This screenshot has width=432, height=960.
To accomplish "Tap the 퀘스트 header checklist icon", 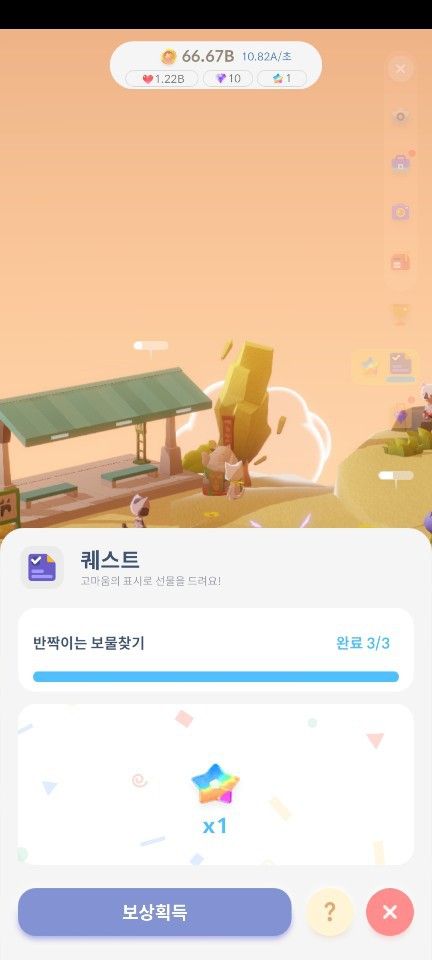I will (x=42, y=567).
